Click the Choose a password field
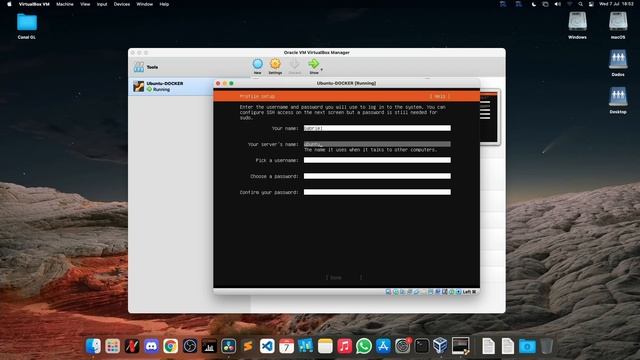 (377, 176)
